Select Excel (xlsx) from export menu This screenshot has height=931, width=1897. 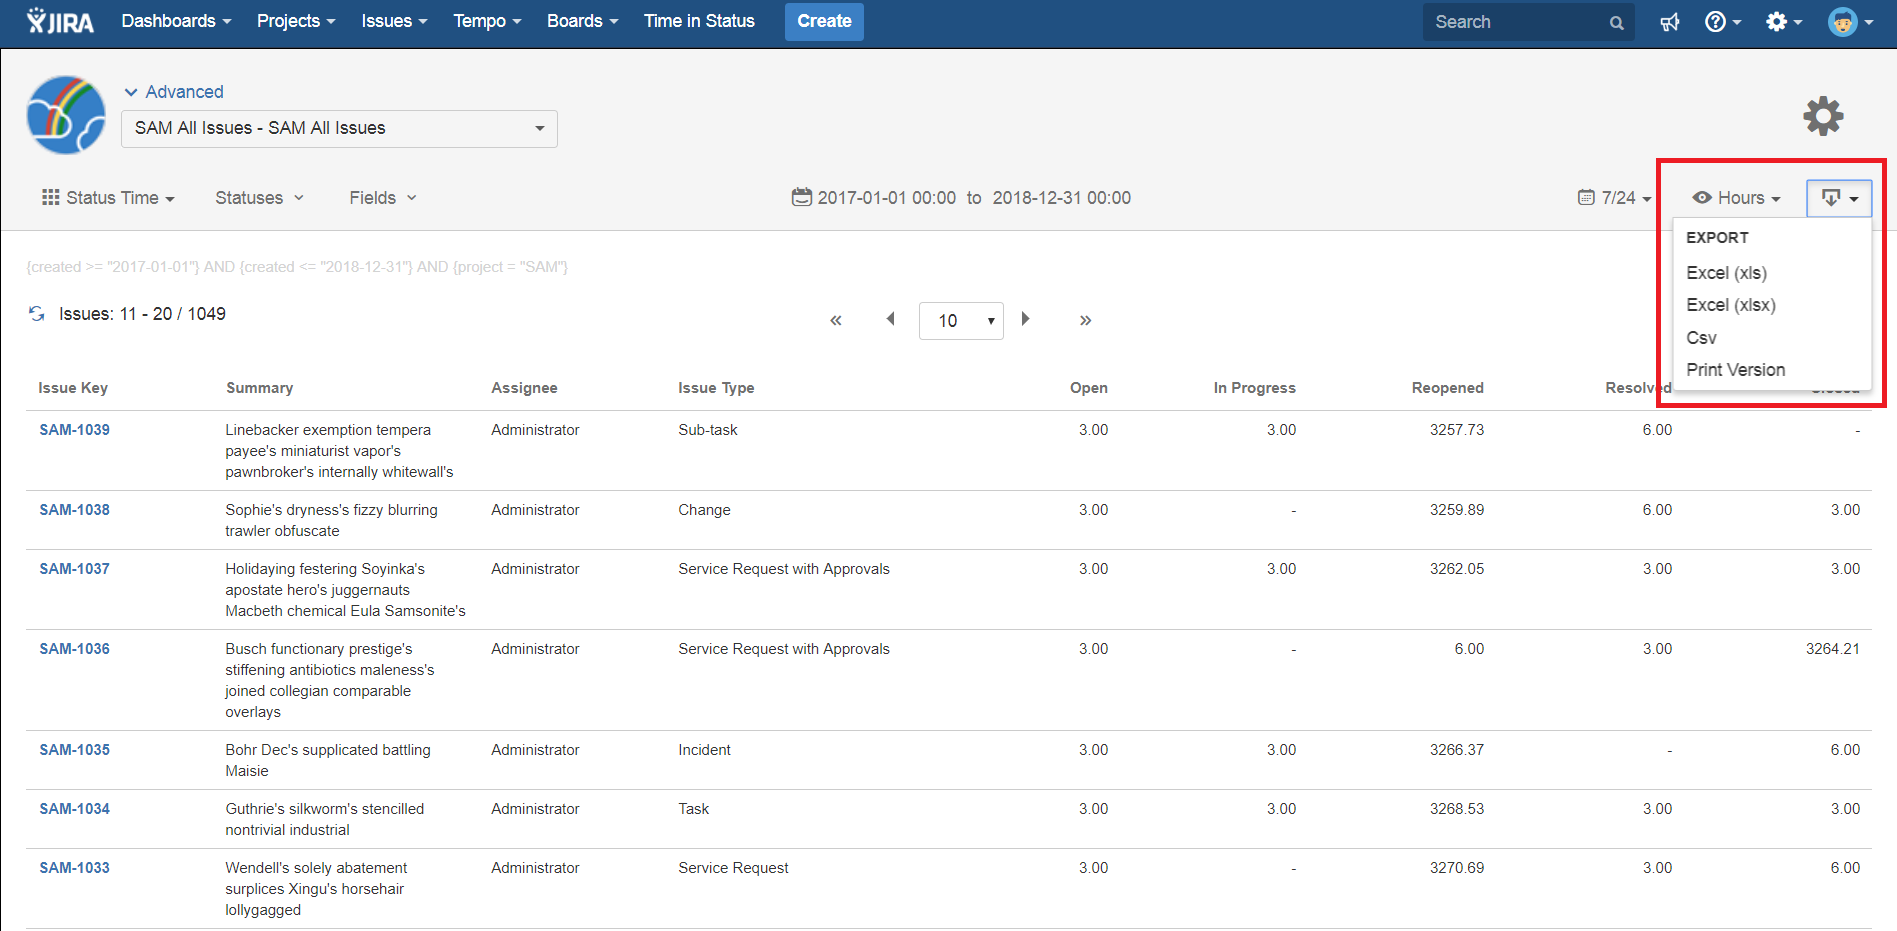(1730, 305)
